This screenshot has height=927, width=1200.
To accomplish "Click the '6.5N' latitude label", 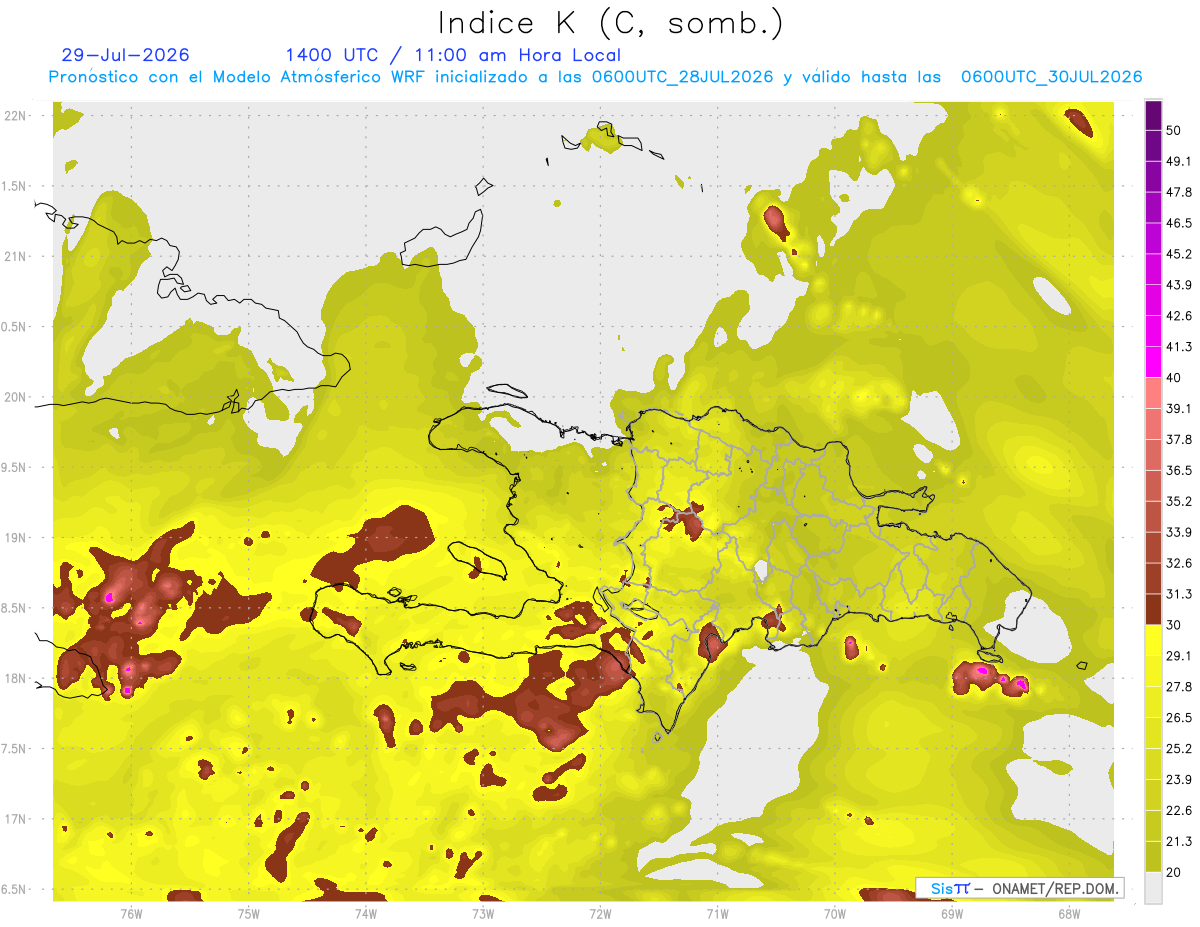I will tap(15, 890).
